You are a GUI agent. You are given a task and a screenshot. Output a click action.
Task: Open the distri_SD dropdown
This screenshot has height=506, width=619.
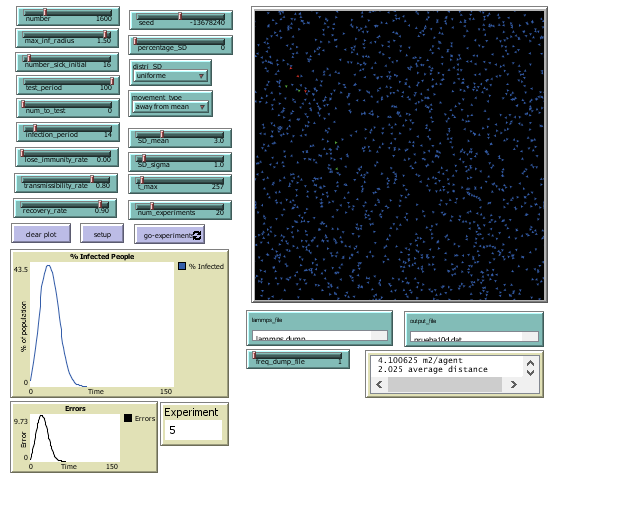point(170,76)
